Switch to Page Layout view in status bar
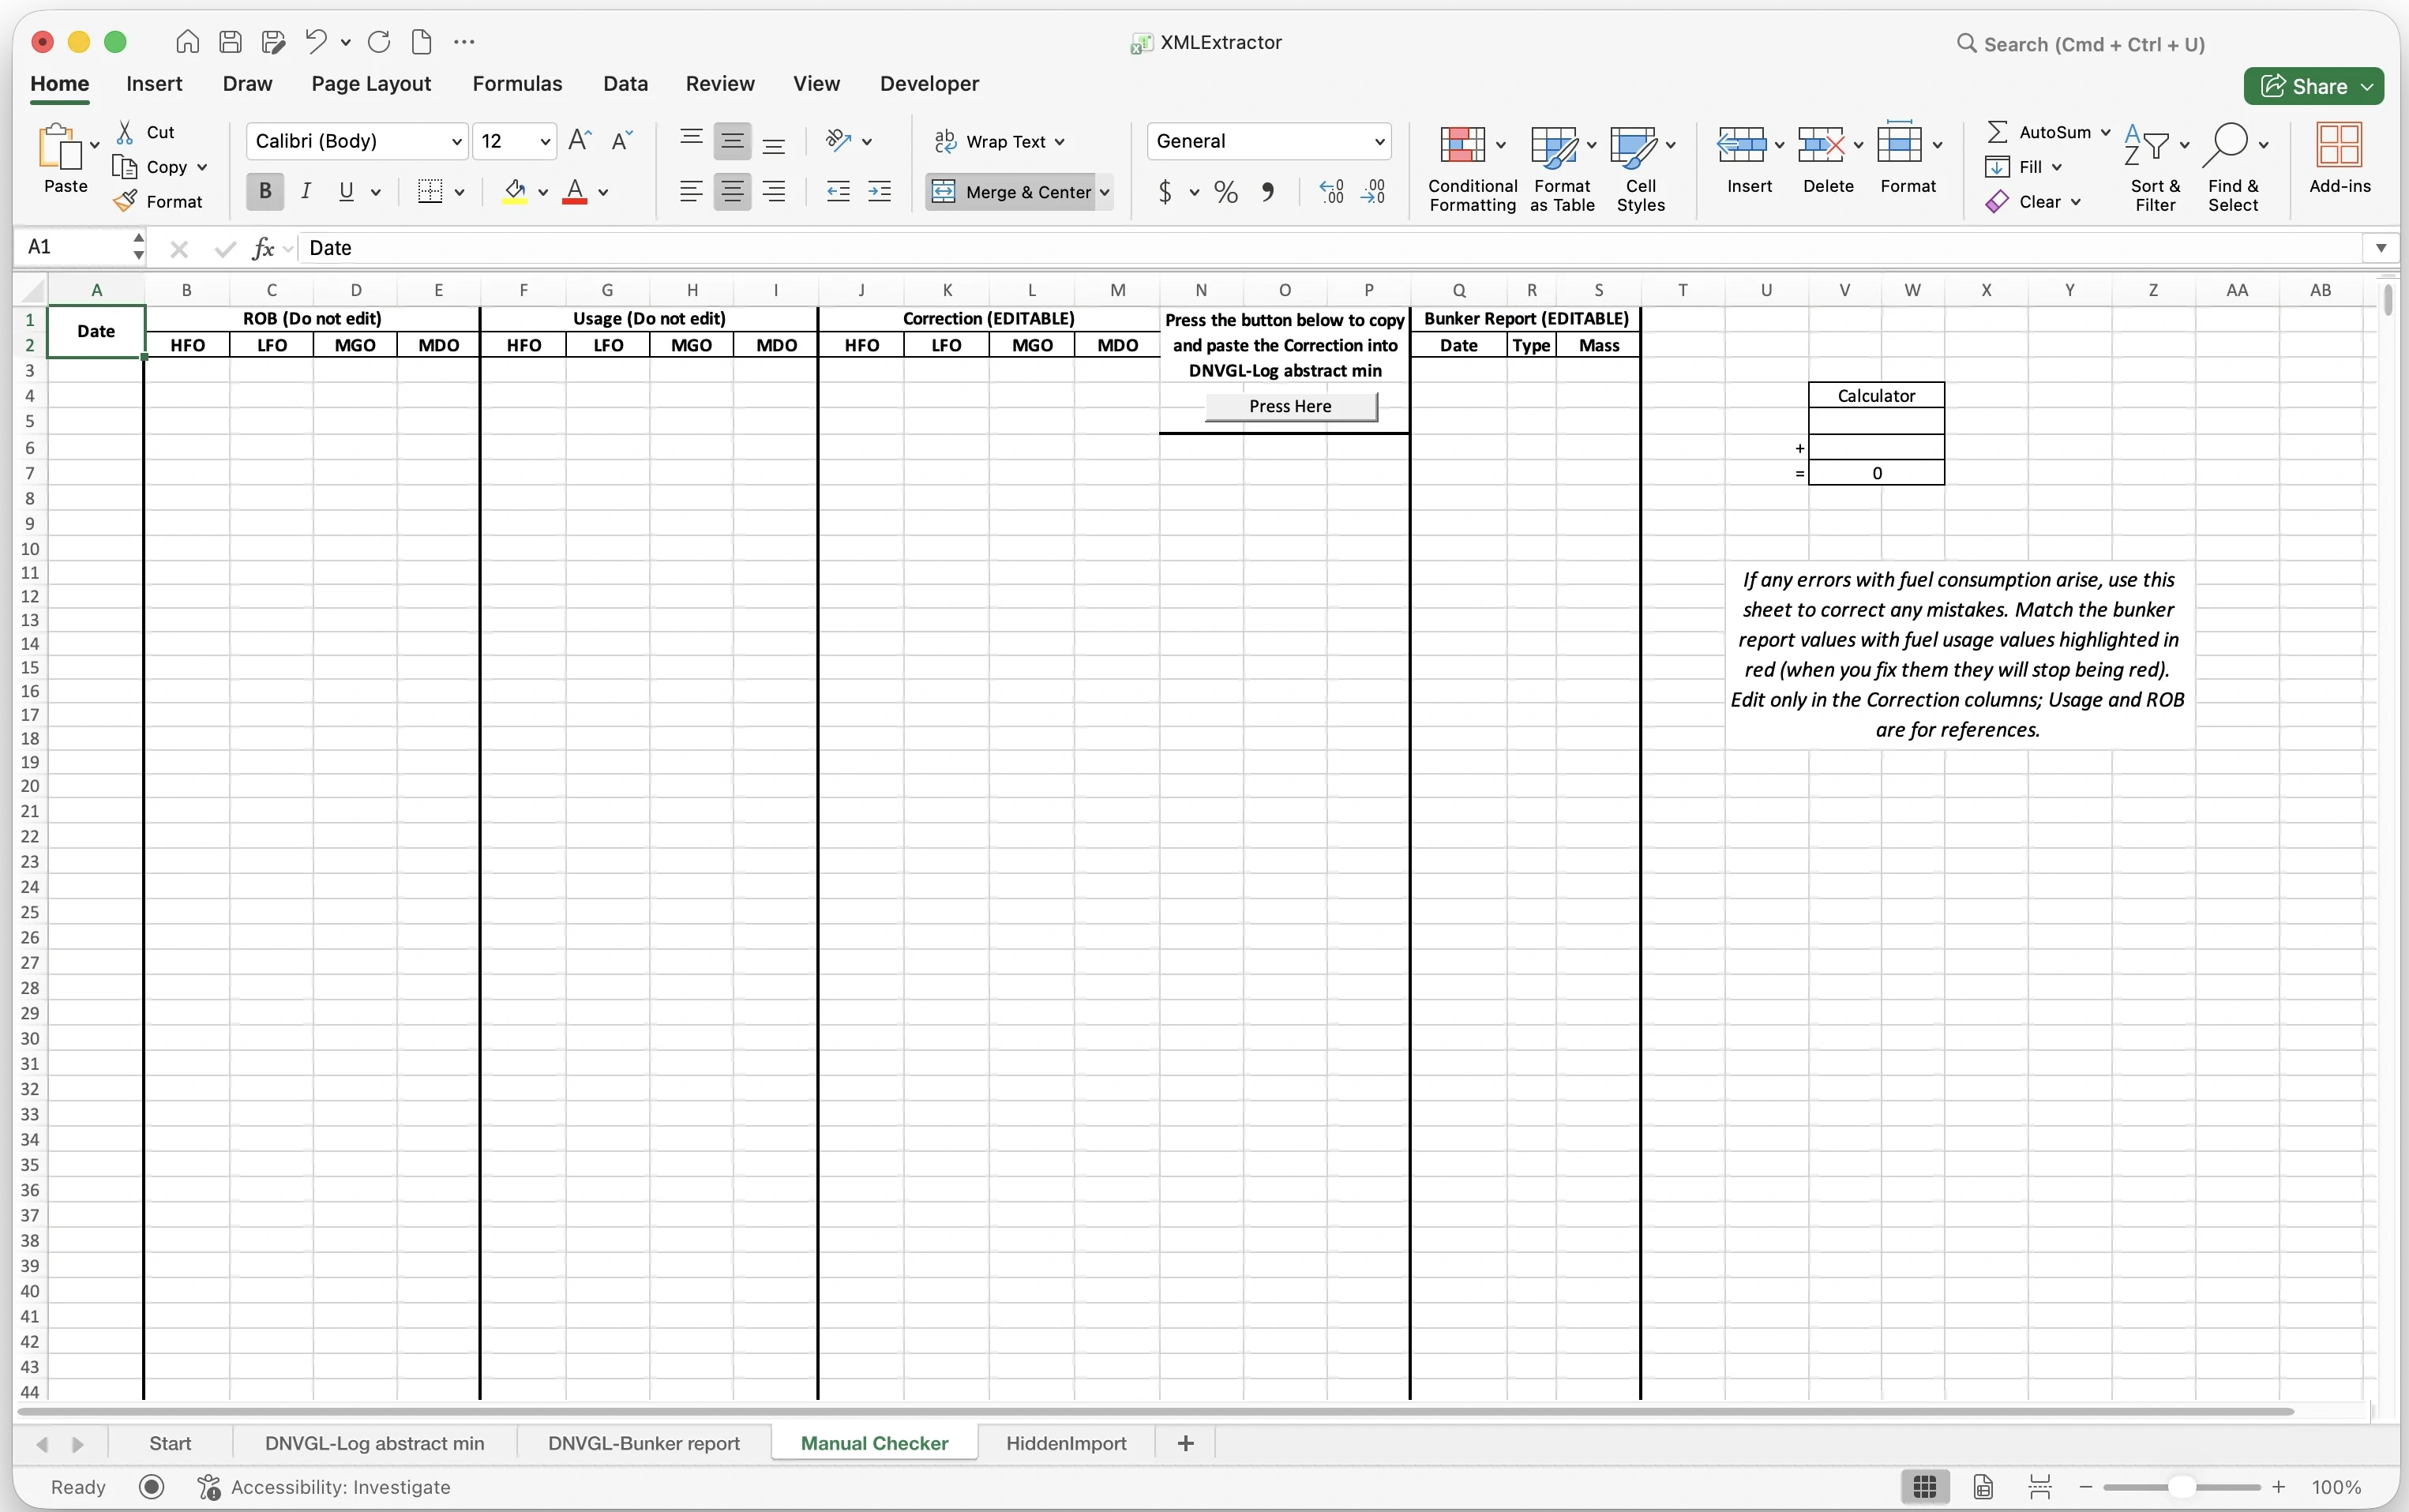2409x1512 pixels. [x=1983, y=1487]
